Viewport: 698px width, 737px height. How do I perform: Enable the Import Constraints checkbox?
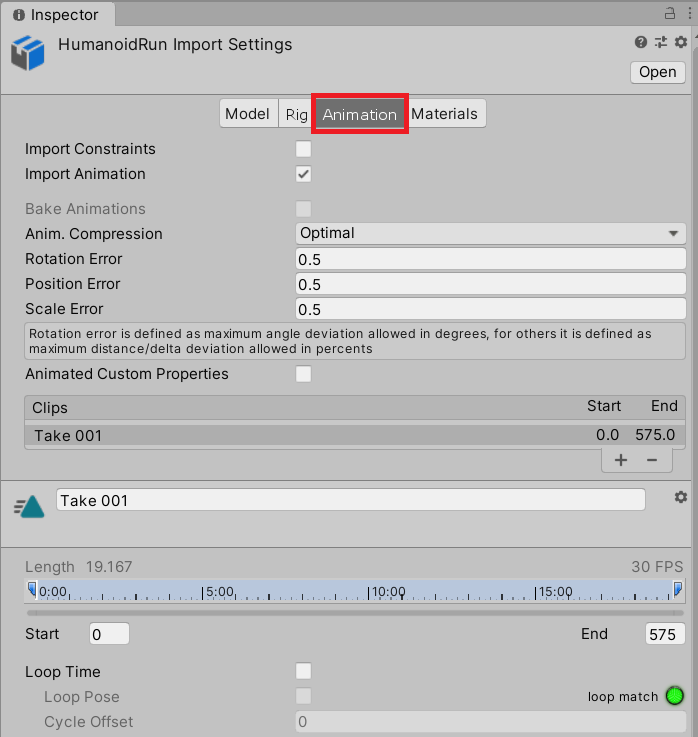click(304, 149)
